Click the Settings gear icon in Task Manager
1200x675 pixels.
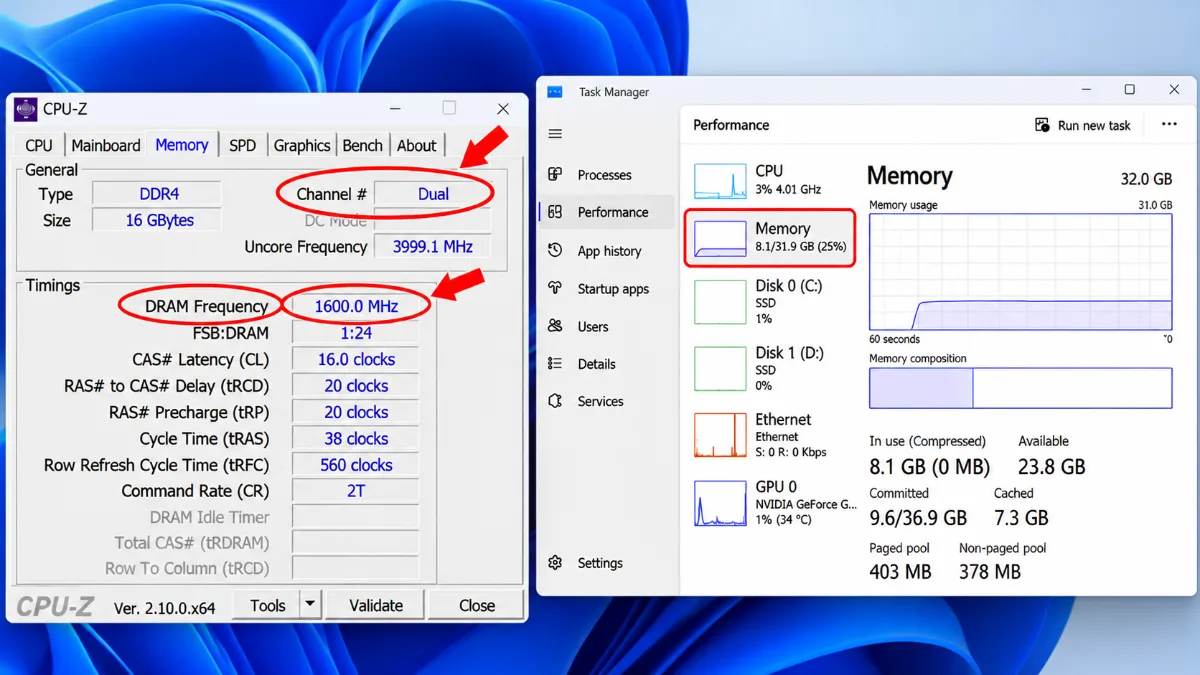[x=556, y=563]
